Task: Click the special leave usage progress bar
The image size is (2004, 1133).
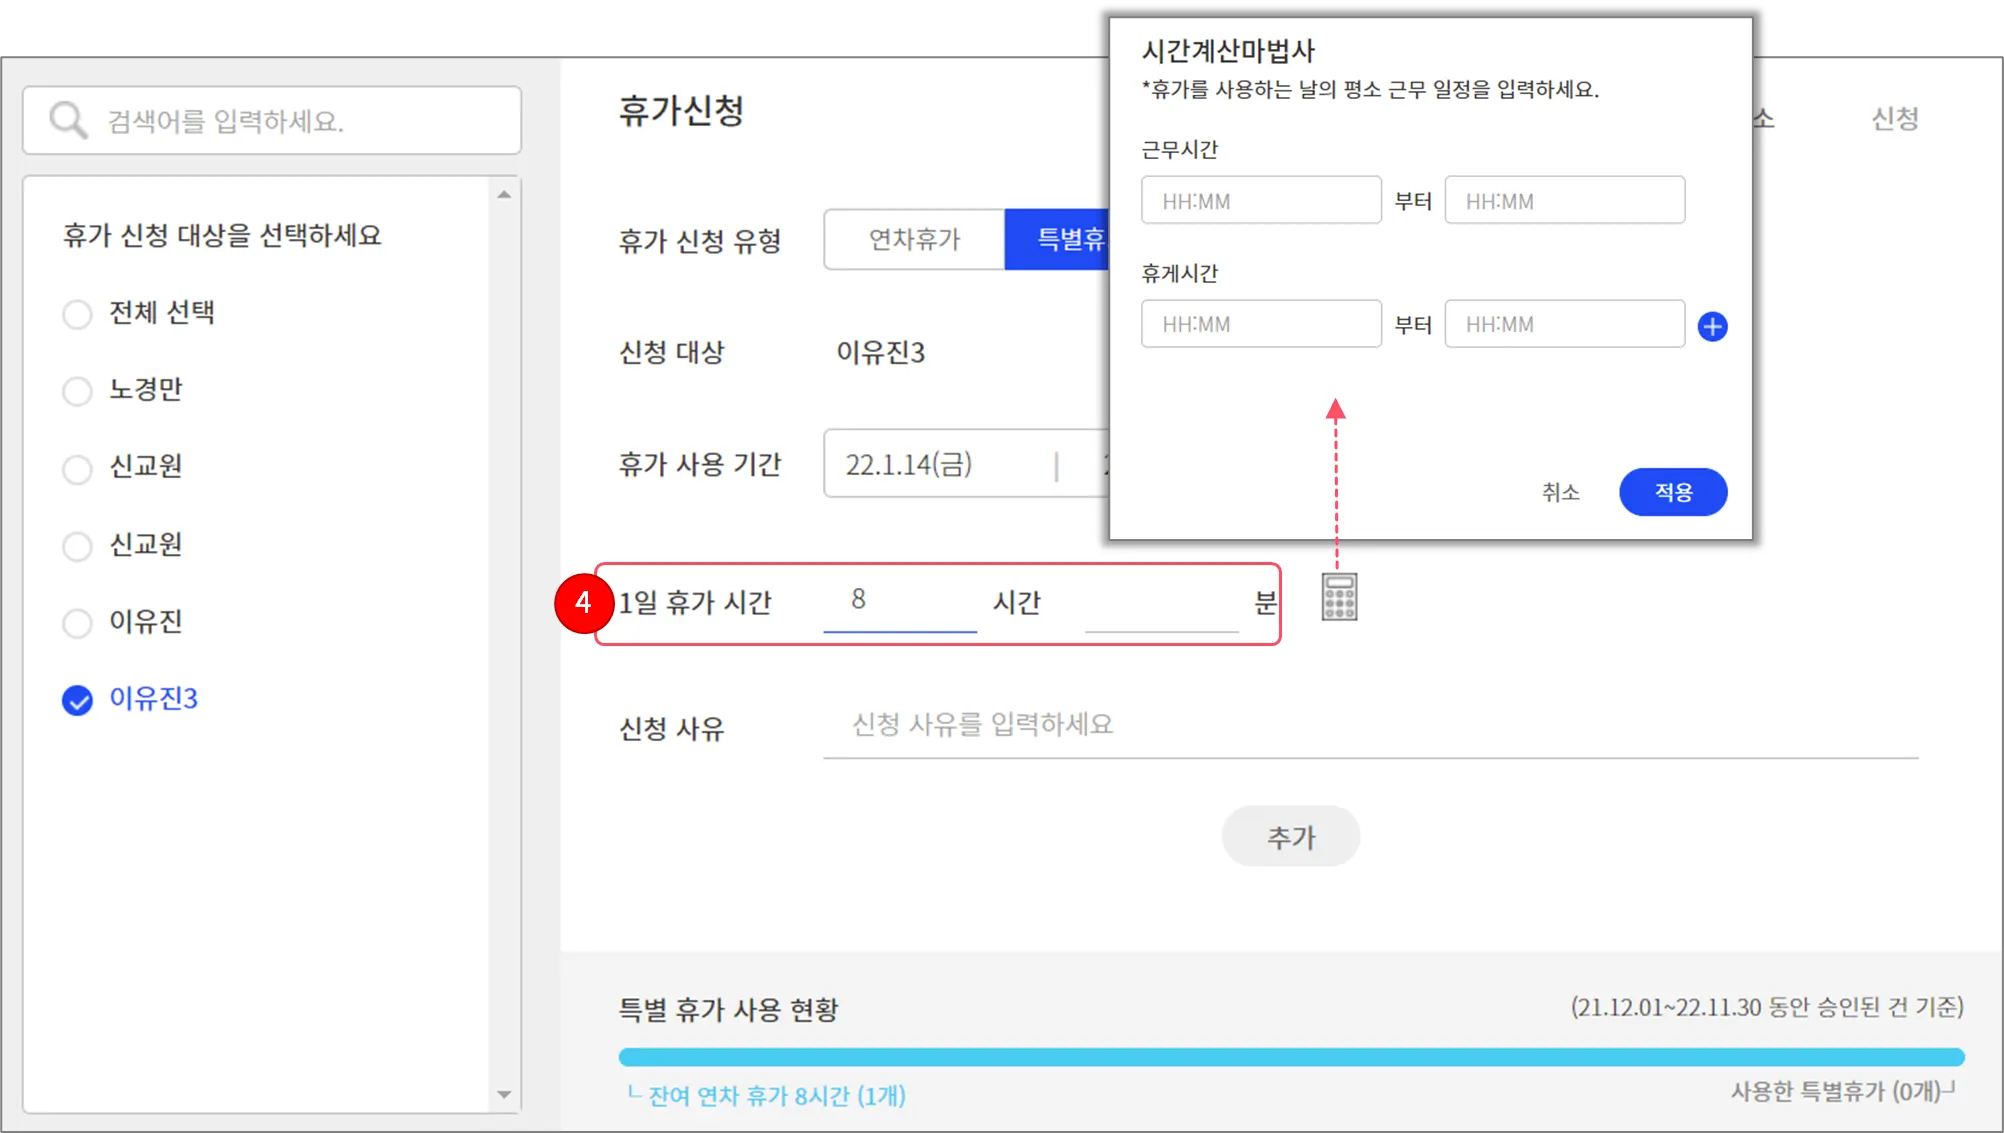Action: (x=1290, y=1057)
